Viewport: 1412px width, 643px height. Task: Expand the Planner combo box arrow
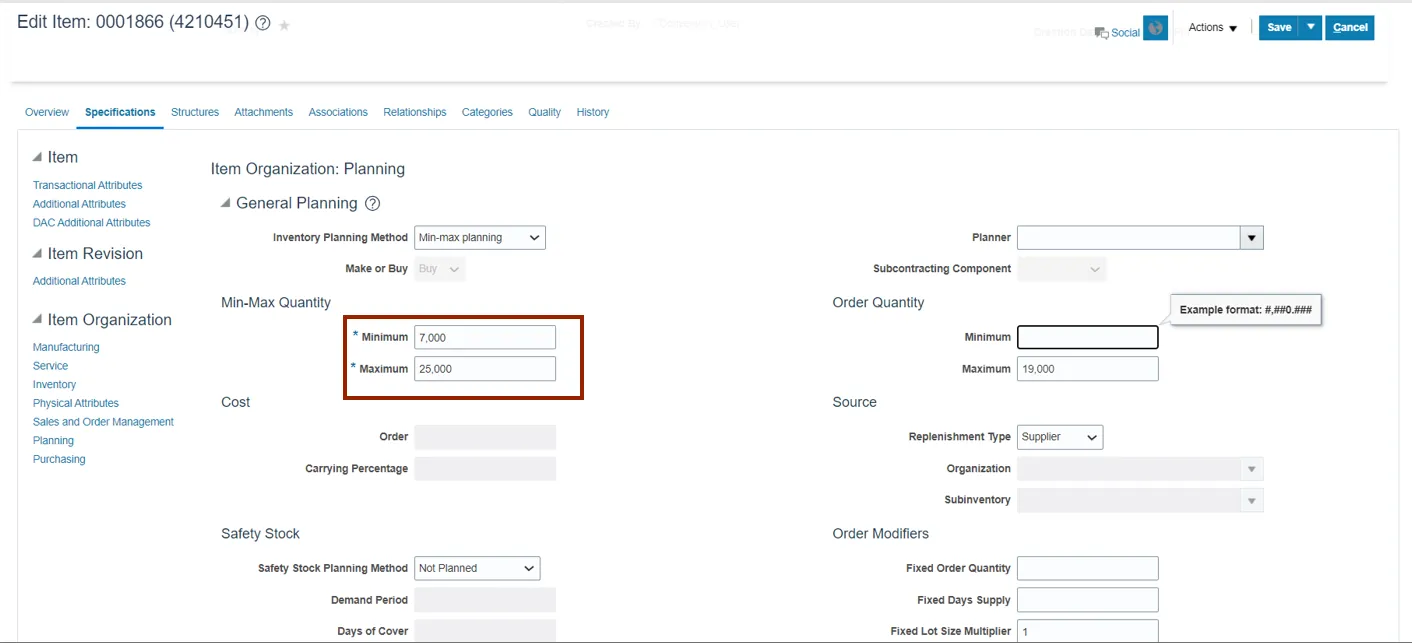pyautogui.click(x=1251, y=238)
